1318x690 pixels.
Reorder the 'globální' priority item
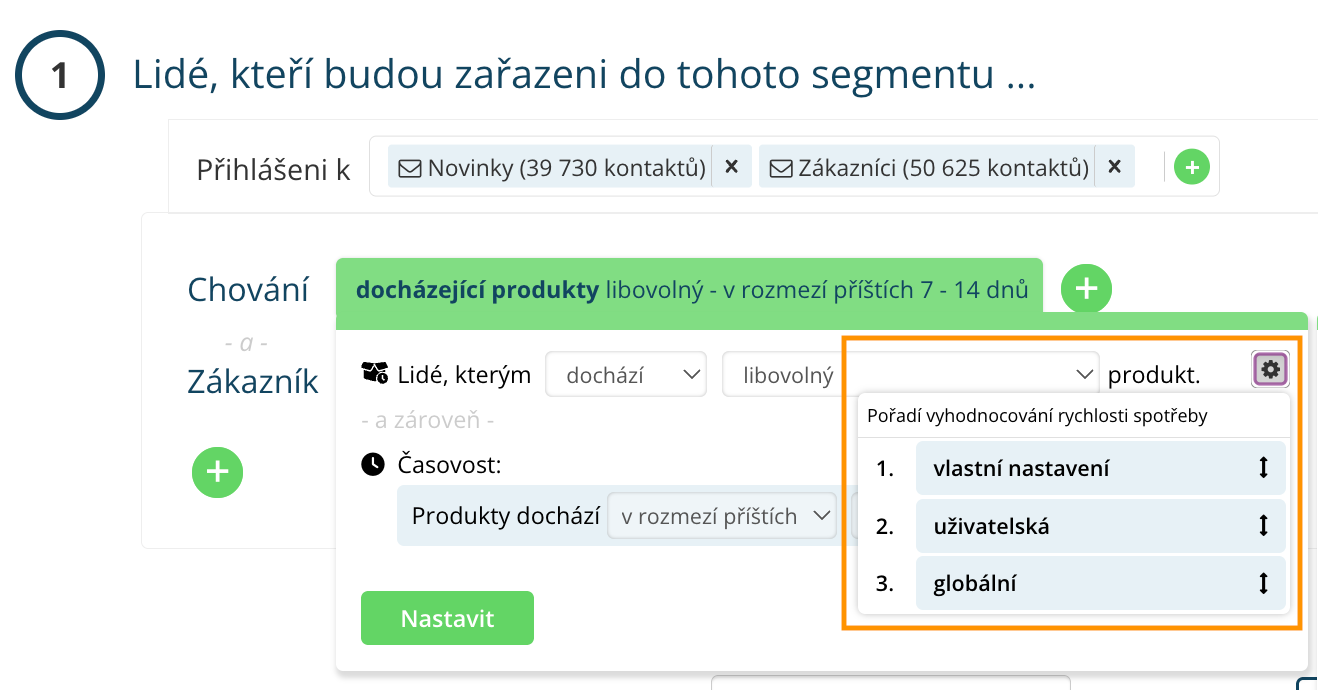click(x=1263, y=583)
